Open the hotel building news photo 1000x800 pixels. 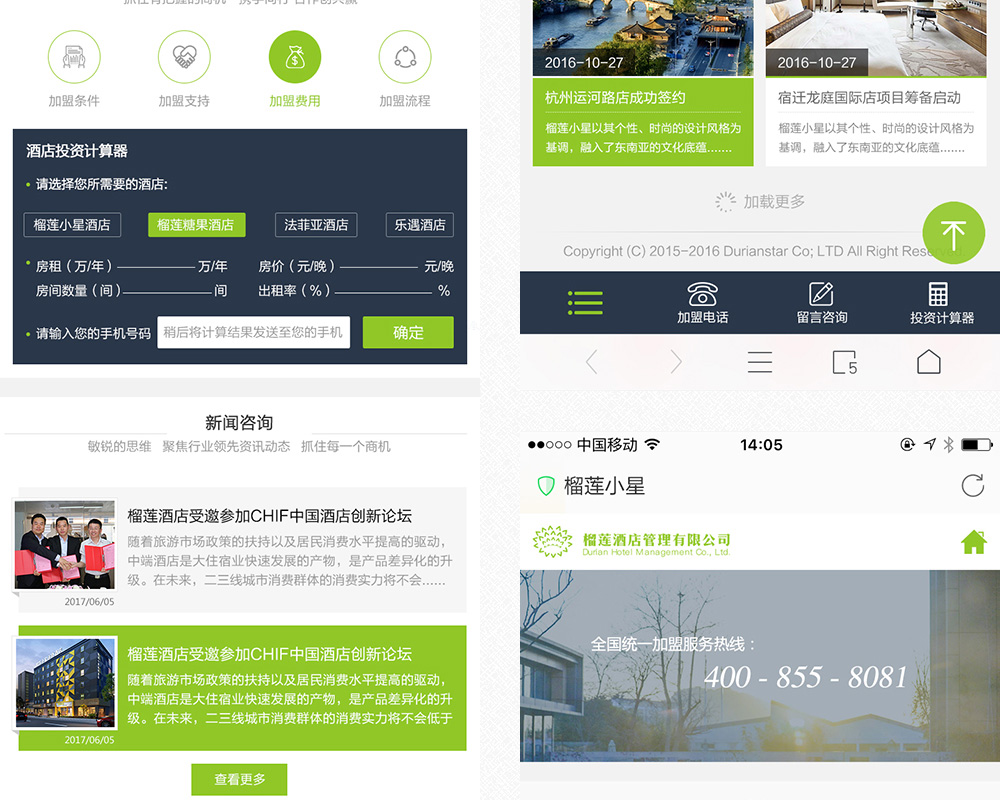(x=66, y=683)
